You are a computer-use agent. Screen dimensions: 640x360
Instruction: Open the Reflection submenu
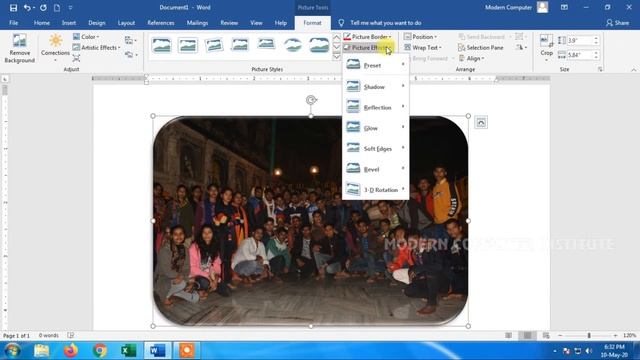[x=376, y=107]
